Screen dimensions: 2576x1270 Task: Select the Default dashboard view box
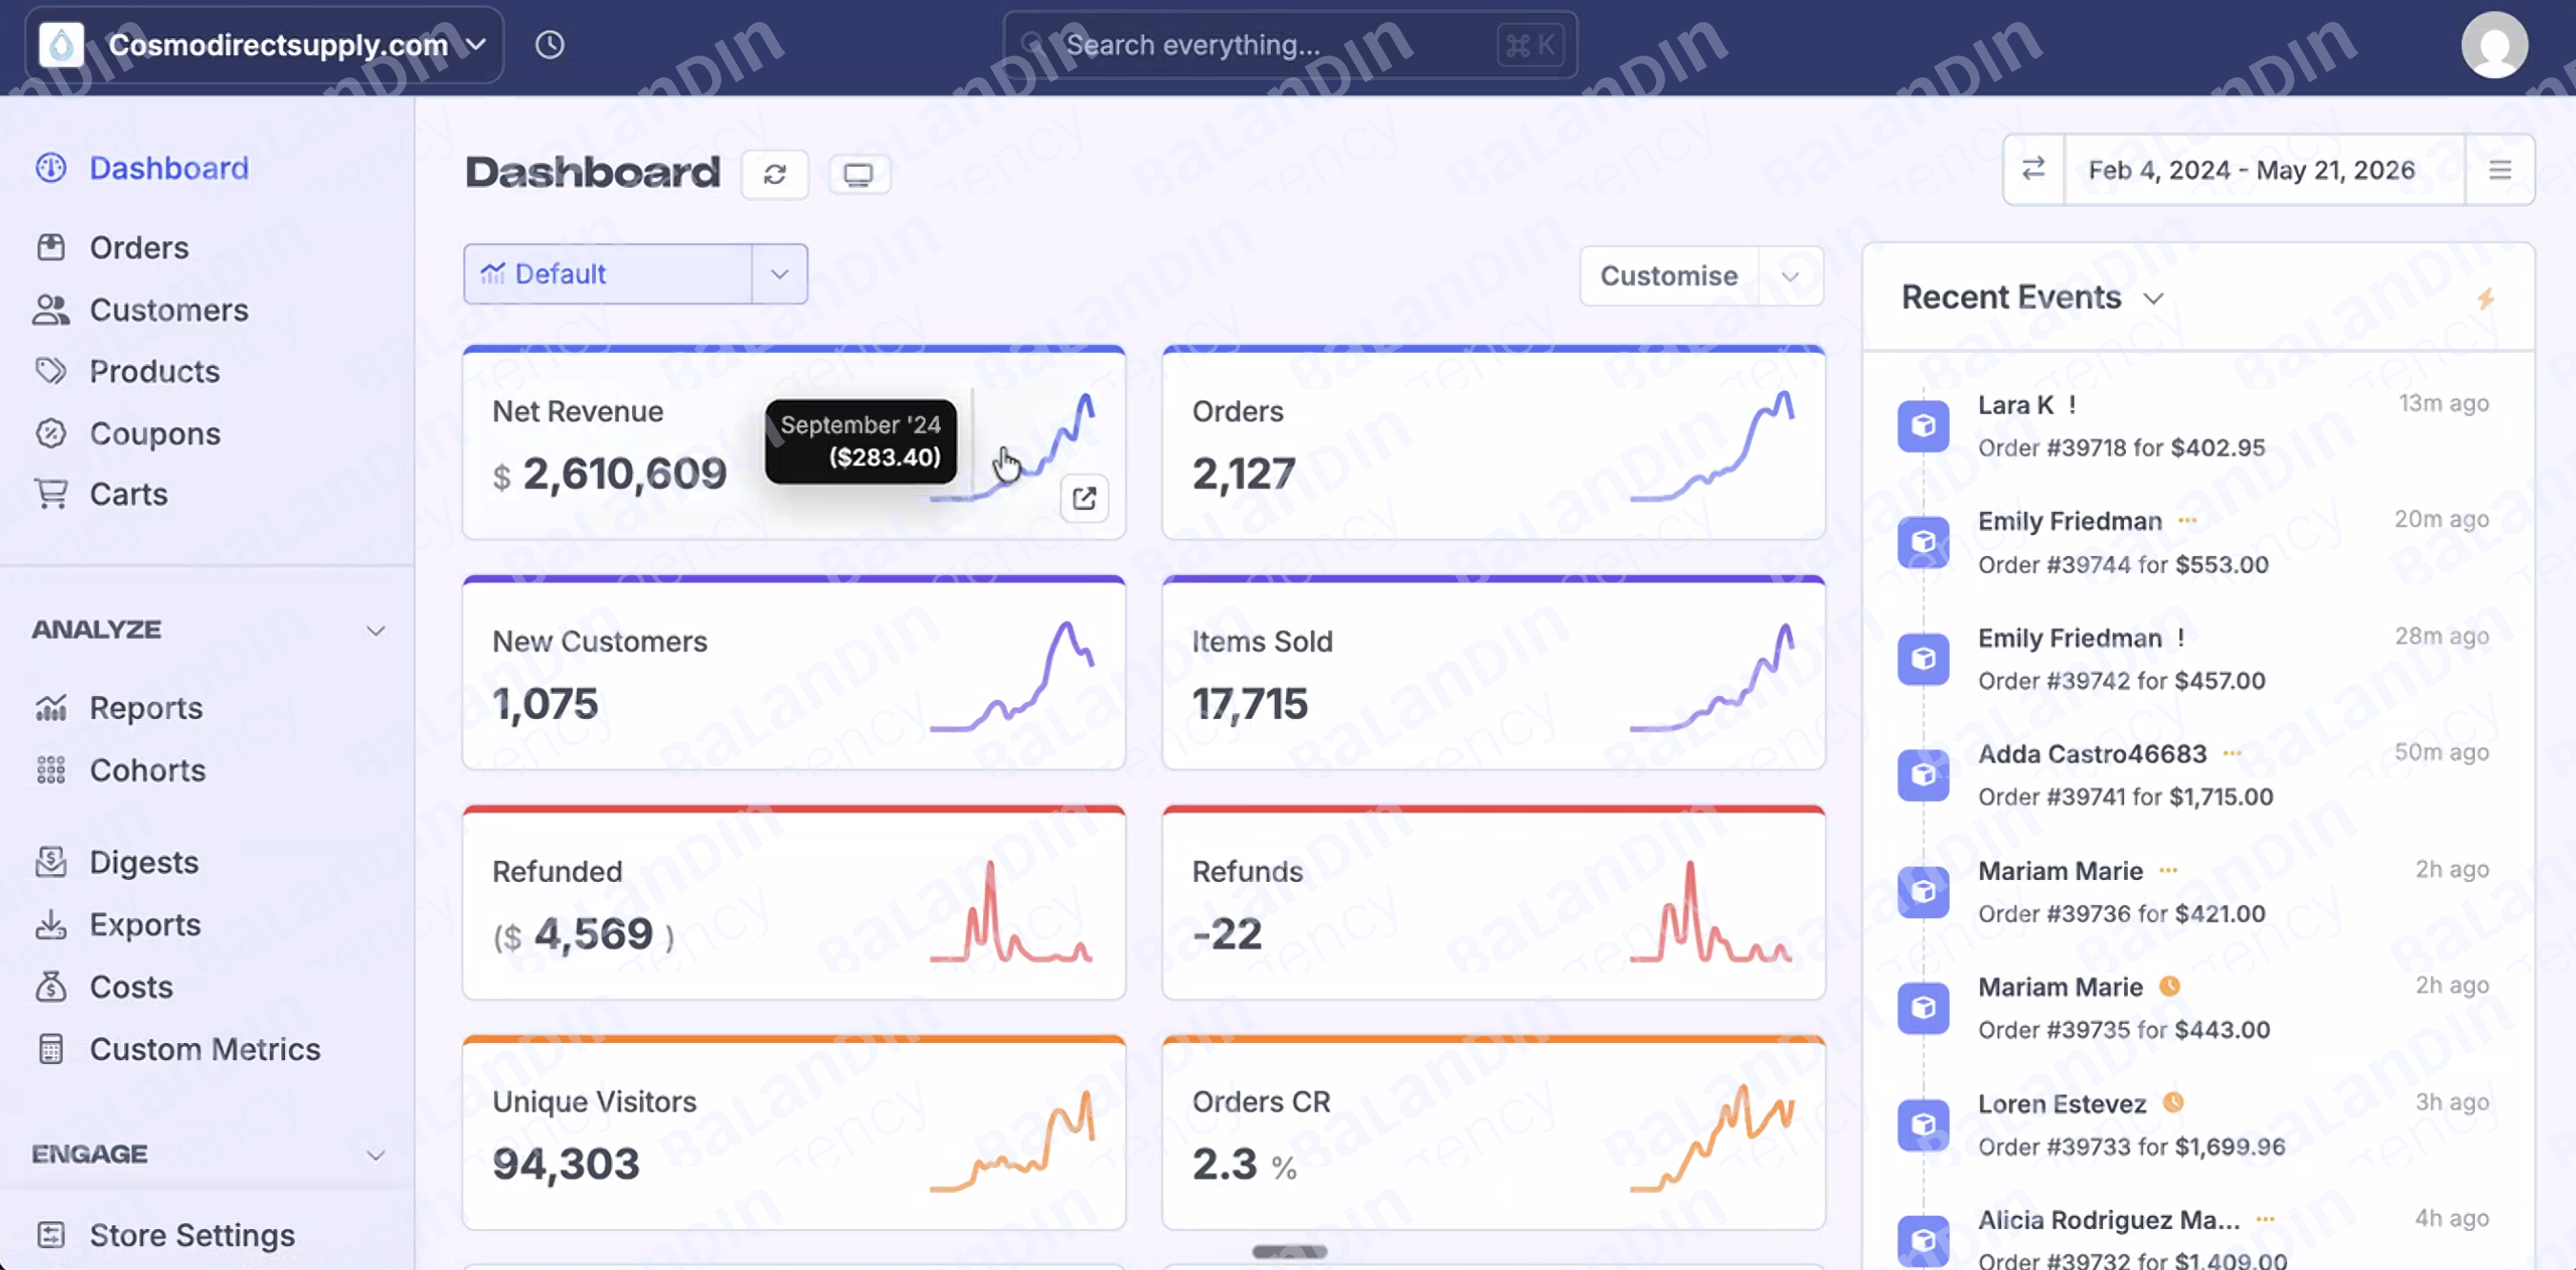[x=608, y=274]
